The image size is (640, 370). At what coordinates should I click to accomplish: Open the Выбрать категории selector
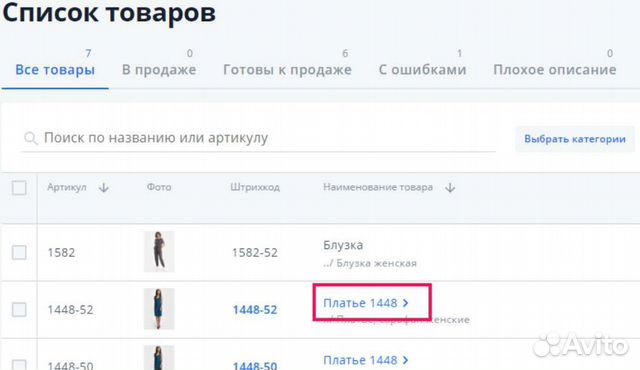(x=575, y=139)
